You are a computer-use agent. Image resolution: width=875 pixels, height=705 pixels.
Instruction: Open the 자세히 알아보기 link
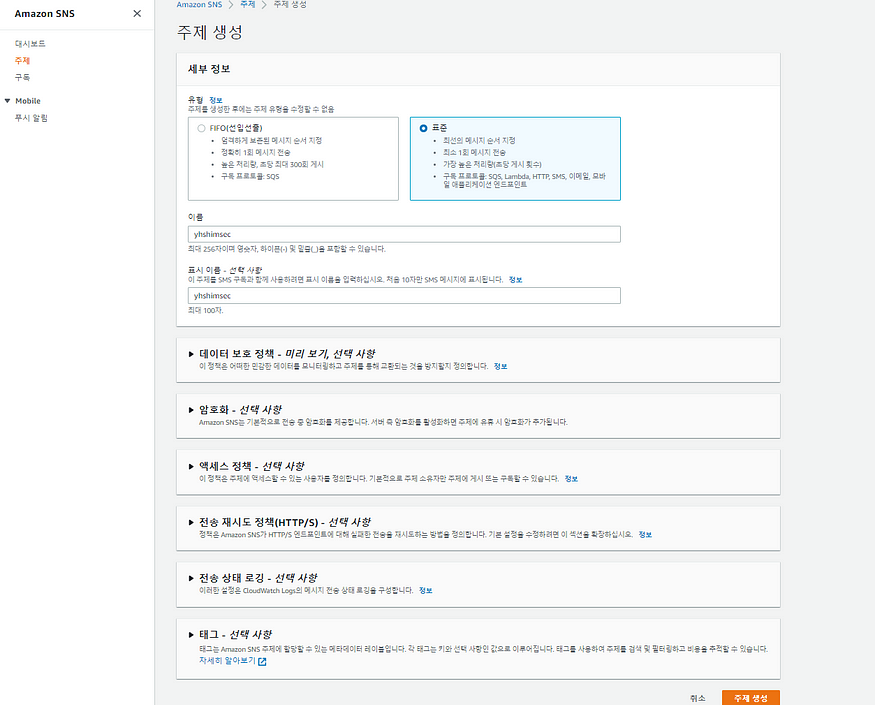(x=227, y=660)
